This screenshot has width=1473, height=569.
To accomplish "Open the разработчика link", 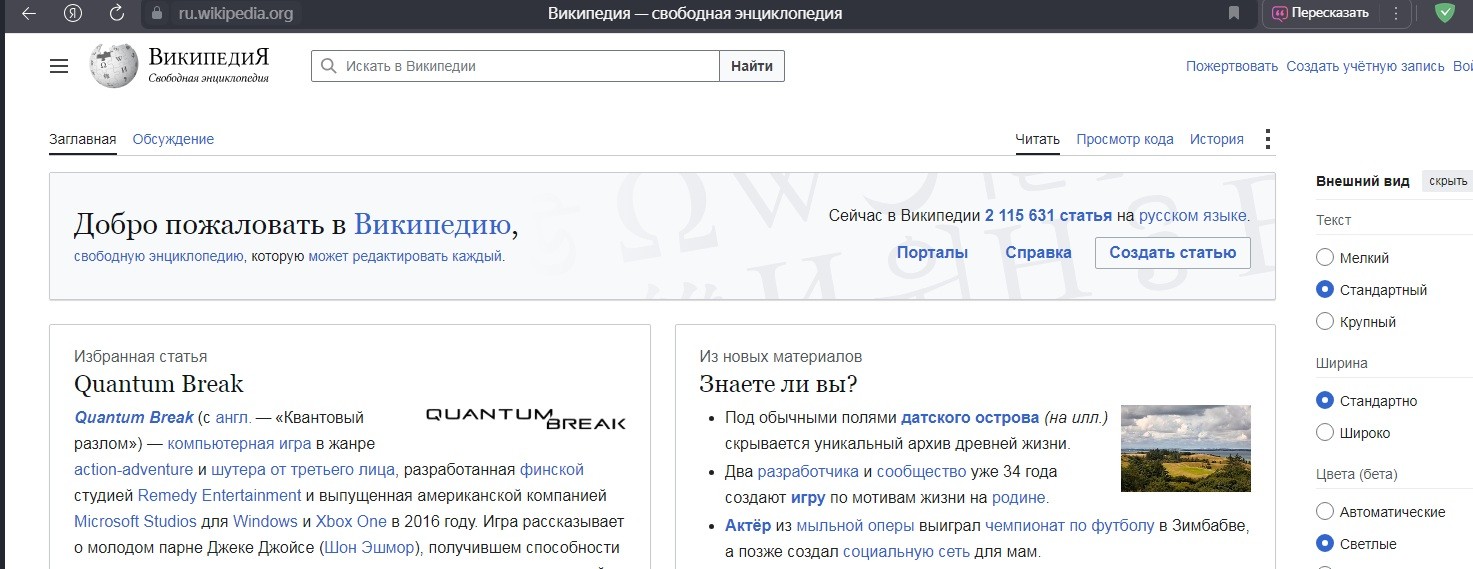I will [808, 471].
